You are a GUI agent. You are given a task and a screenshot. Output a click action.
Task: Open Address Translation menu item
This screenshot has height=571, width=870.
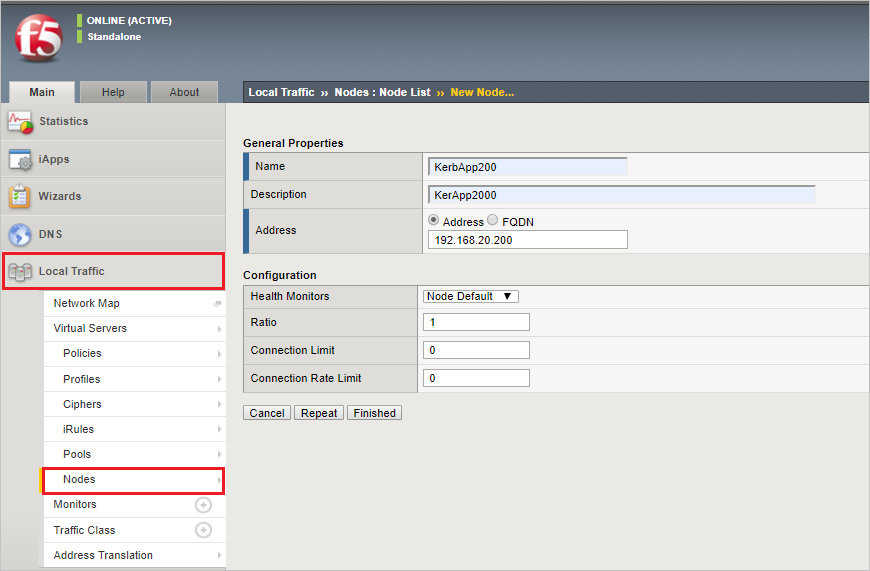(x=135, y=555)
